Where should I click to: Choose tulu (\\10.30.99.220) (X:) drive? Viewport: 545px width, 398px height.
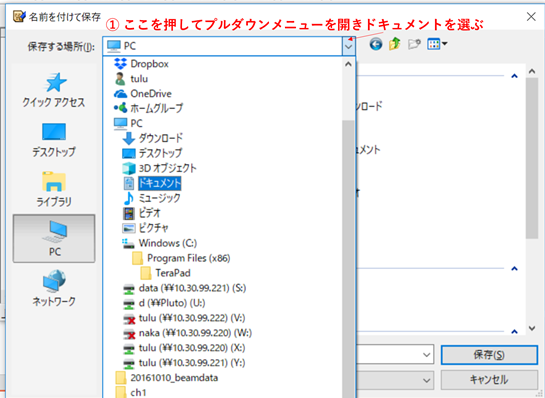pyautogui.click(x=184, y=348)
